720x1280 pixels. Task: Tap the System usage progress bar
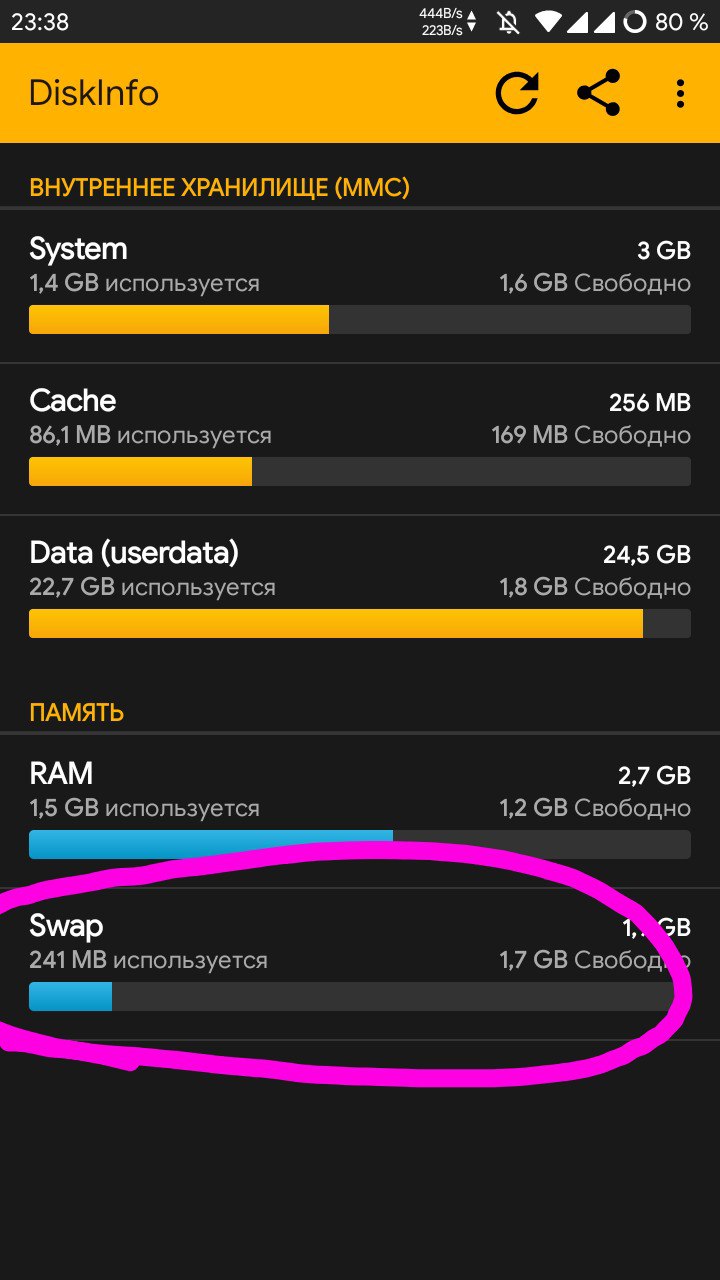360,320
